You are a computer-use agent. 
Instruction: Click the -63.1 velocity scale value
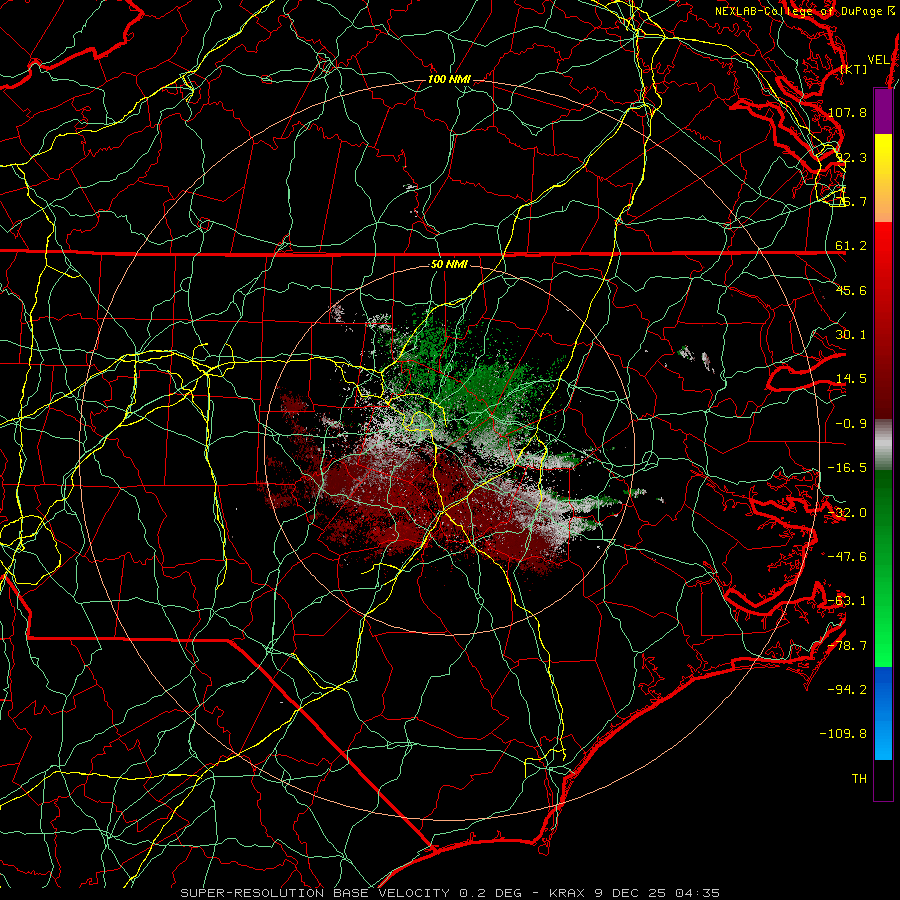click(x=847, y=601)
